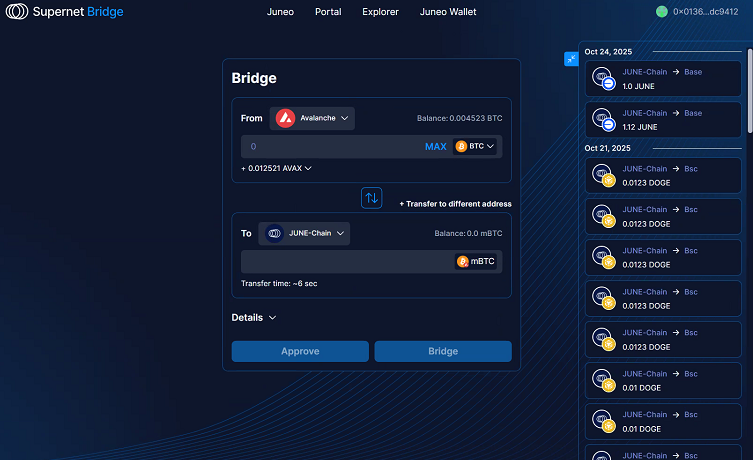Click the green wallet avatar icon

[662, 12]
